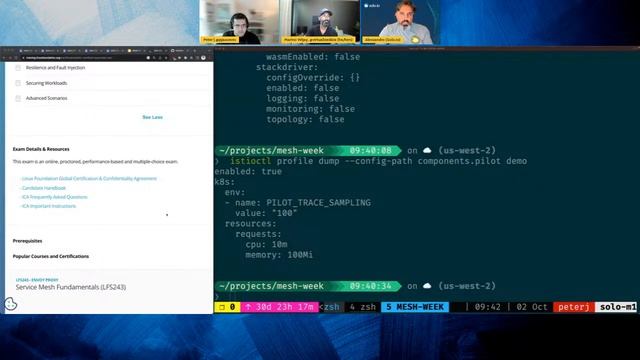Click the monitoring: false line
Image resolution: width=640 pixels, height=360 pixels.
(310, 109)
